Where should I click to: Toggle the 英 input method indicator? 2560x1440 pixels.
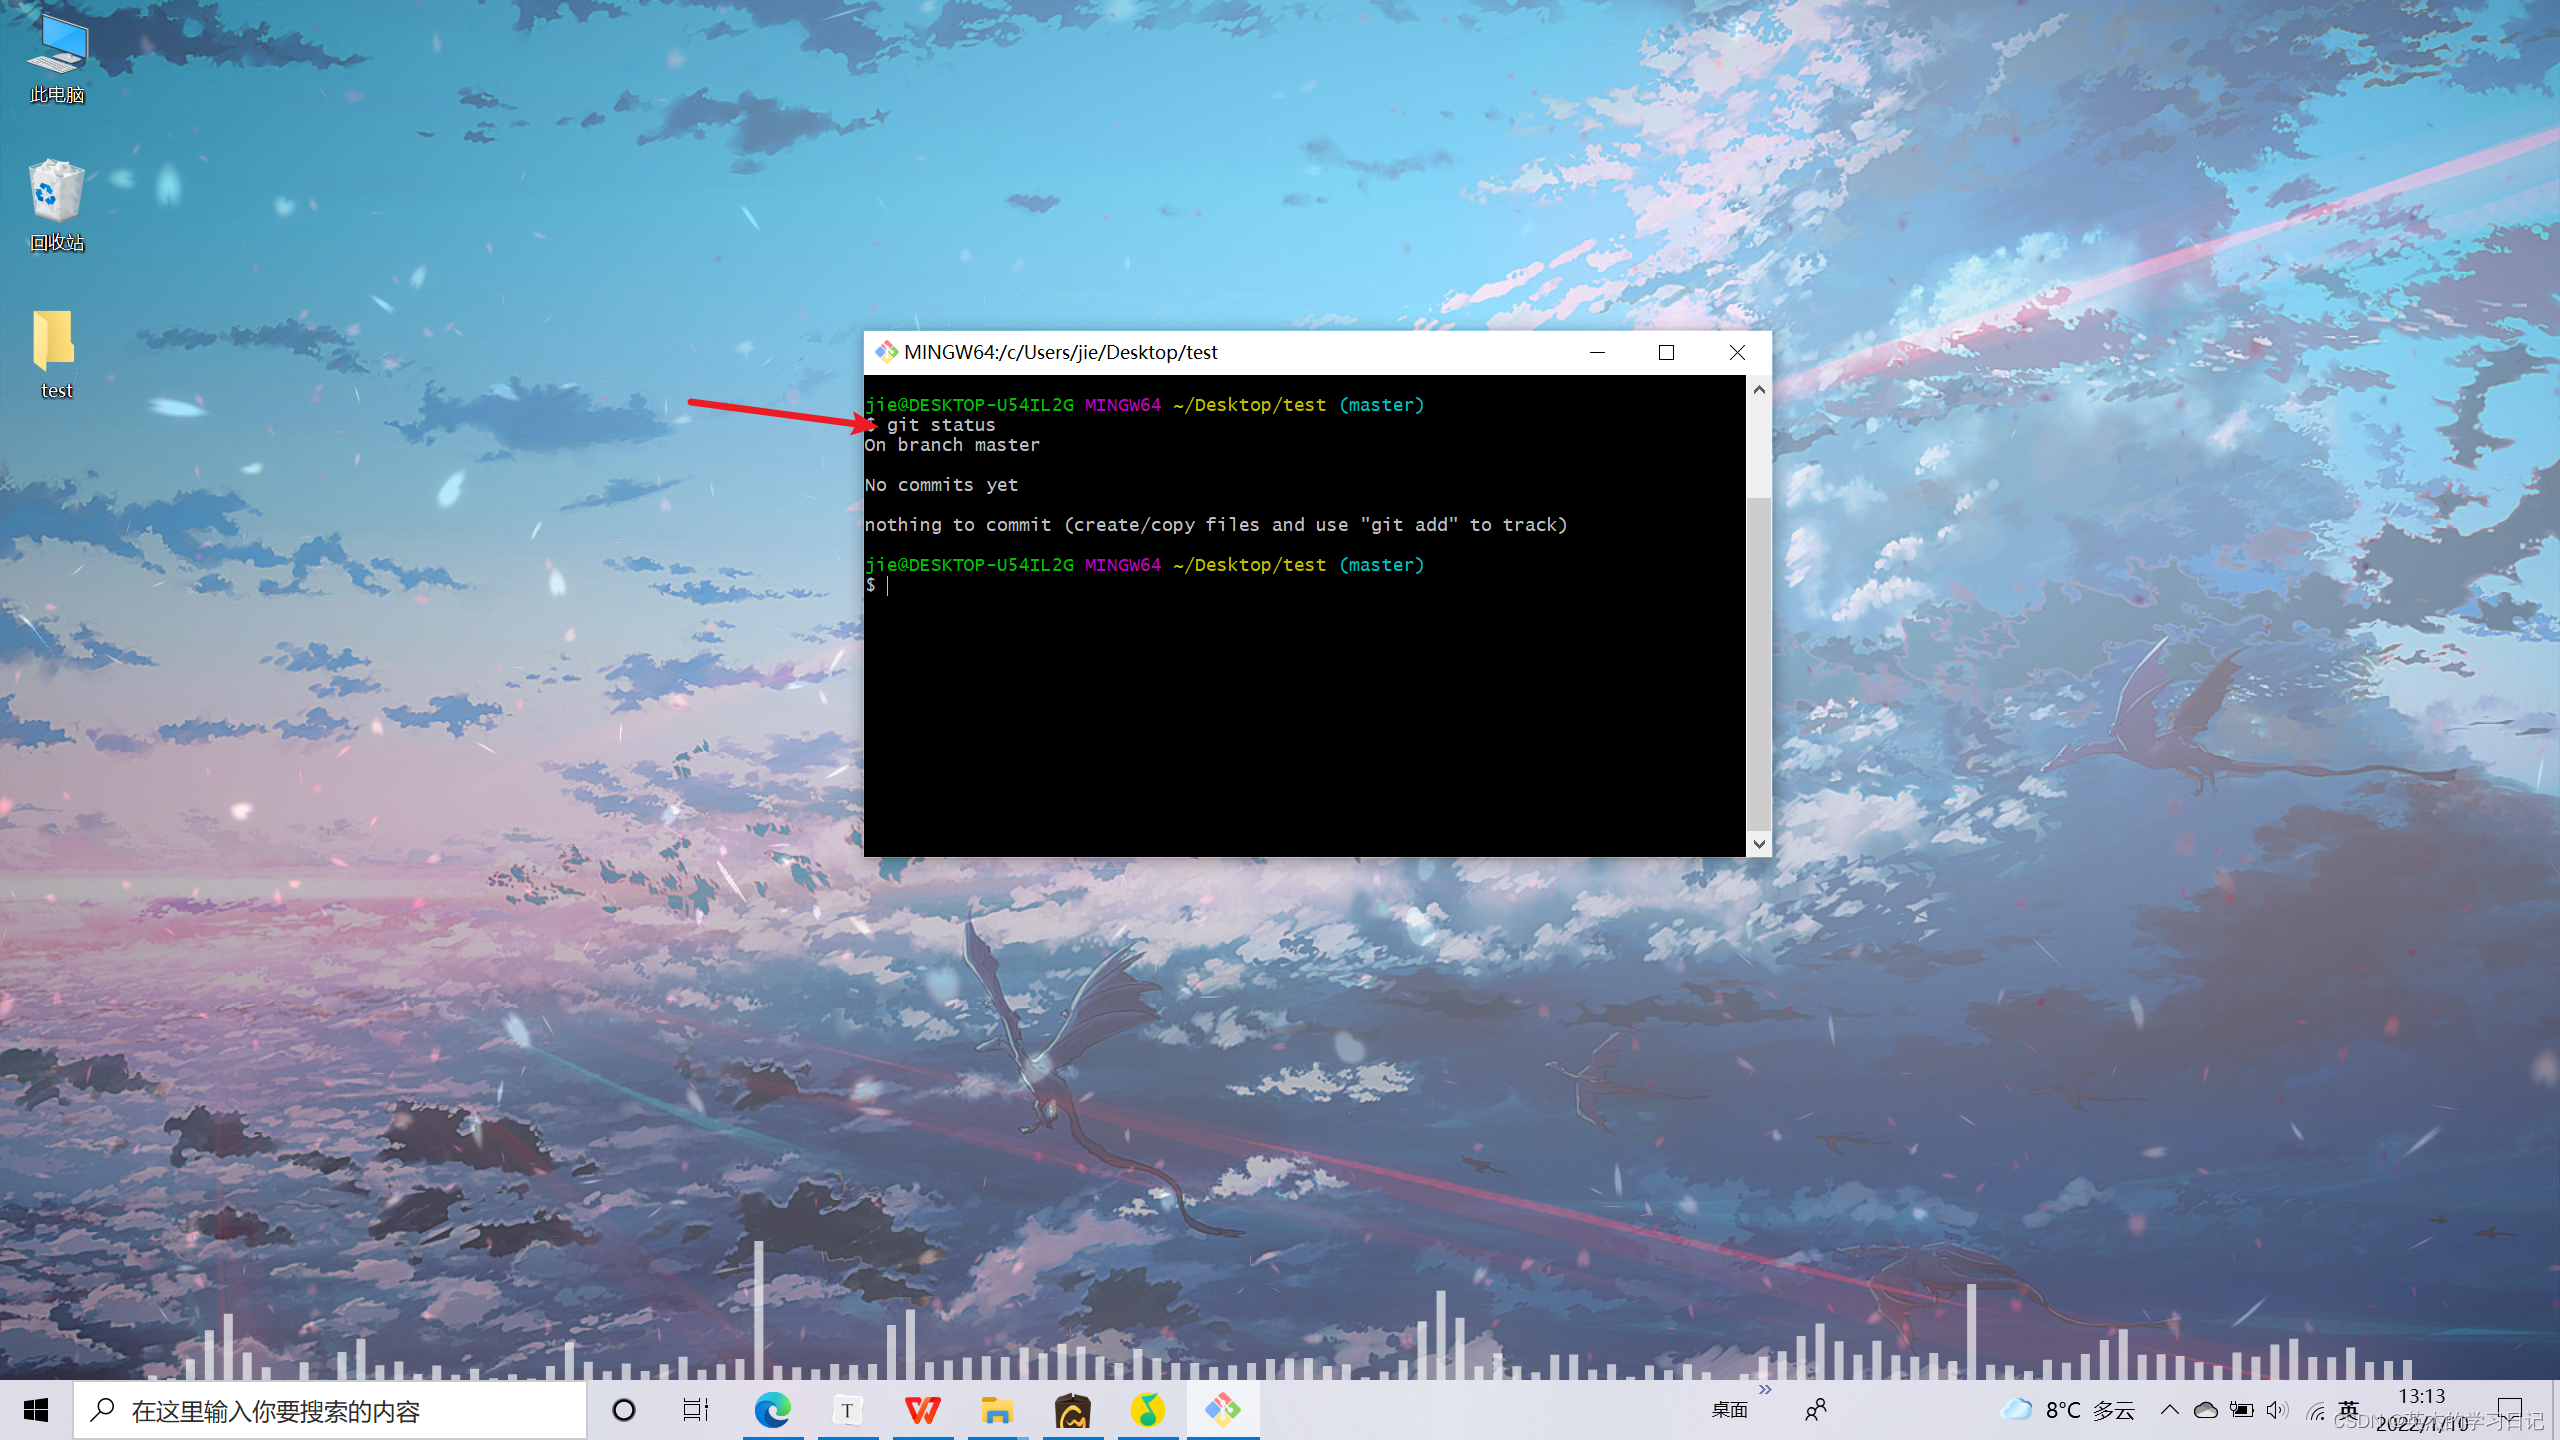click(x=2349, y=1410)
